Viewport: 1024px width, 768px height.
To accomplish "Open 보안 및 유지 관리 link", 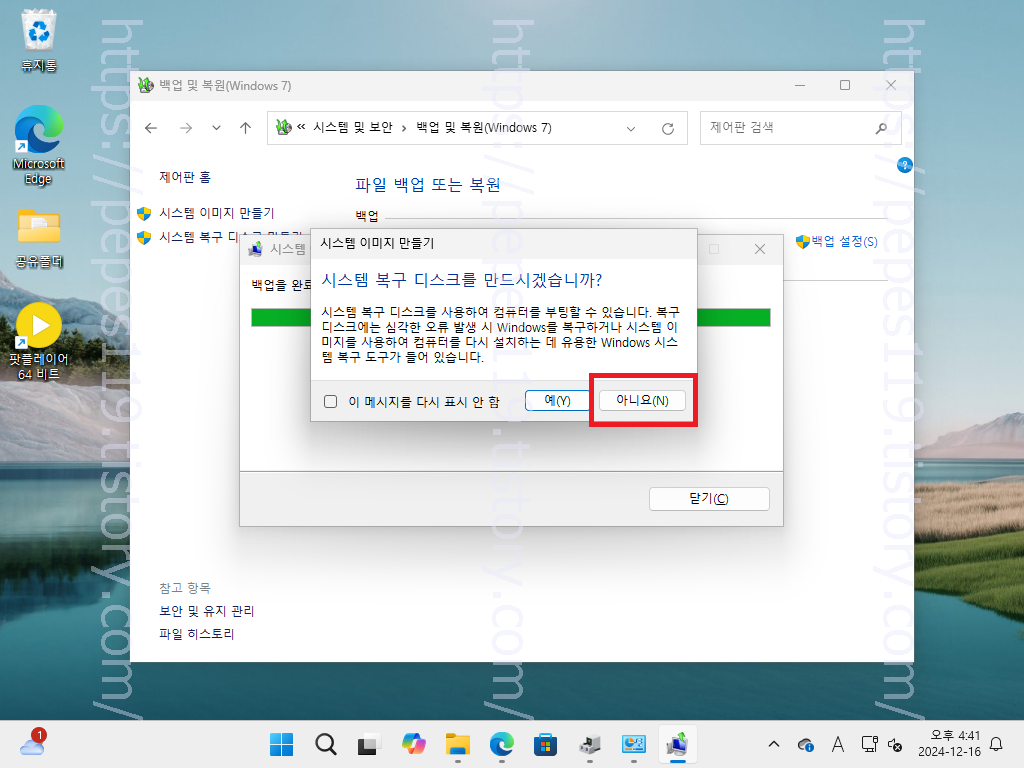I will click(206, 611).
